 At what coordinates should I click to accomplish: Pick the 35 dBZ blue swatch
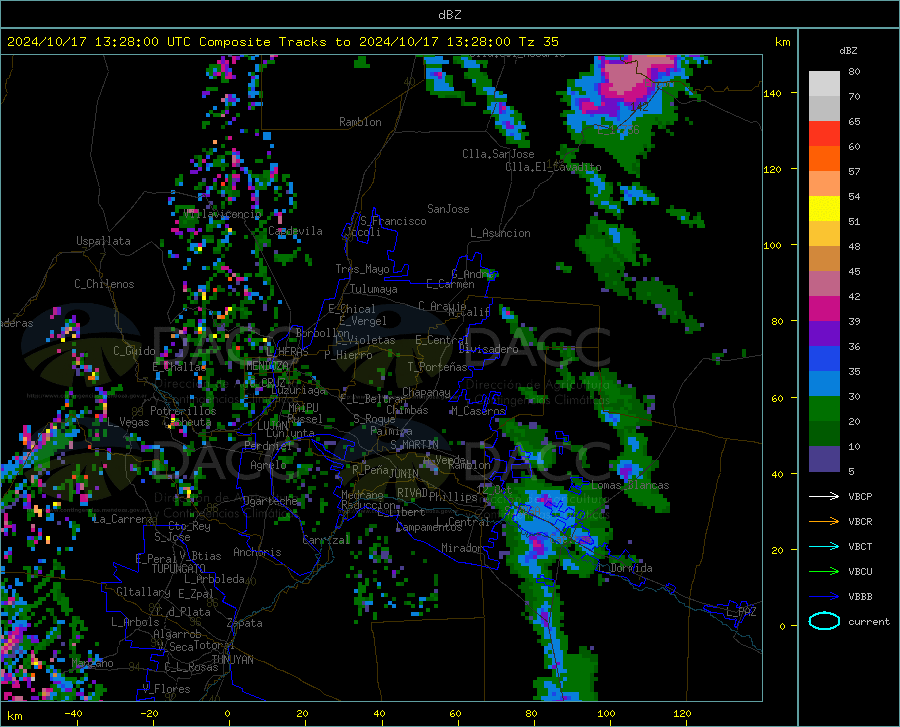tap(824, 384)
